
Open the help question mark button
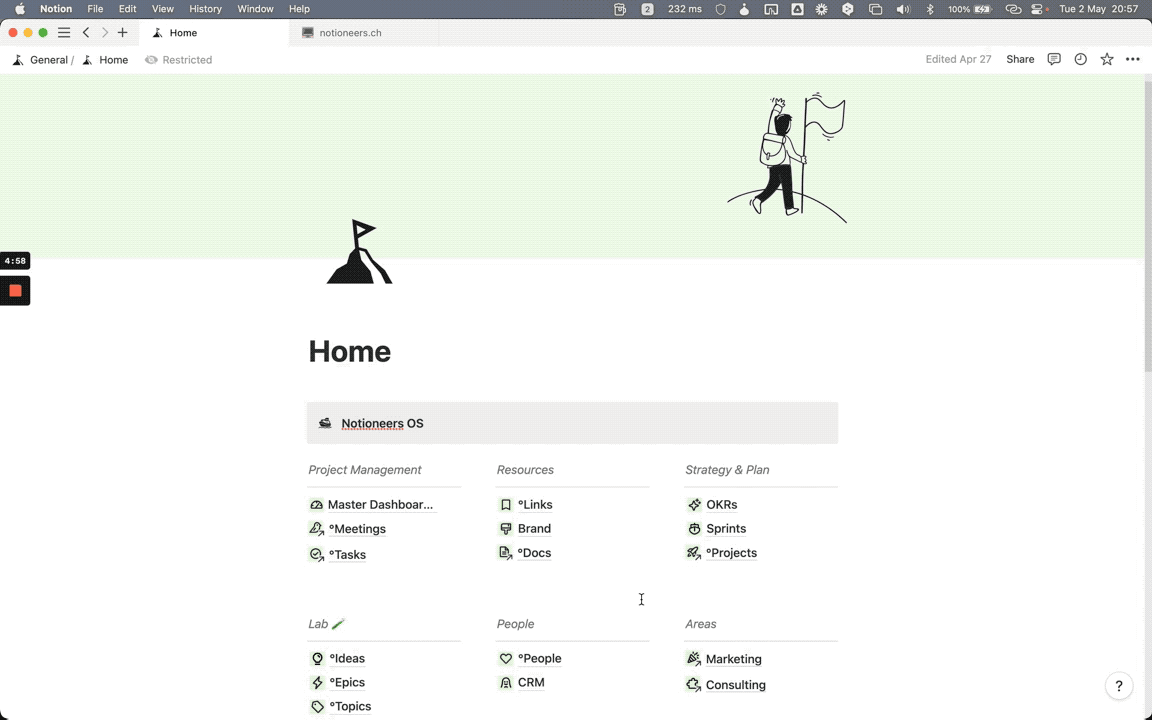click(x=1119, y=686)
